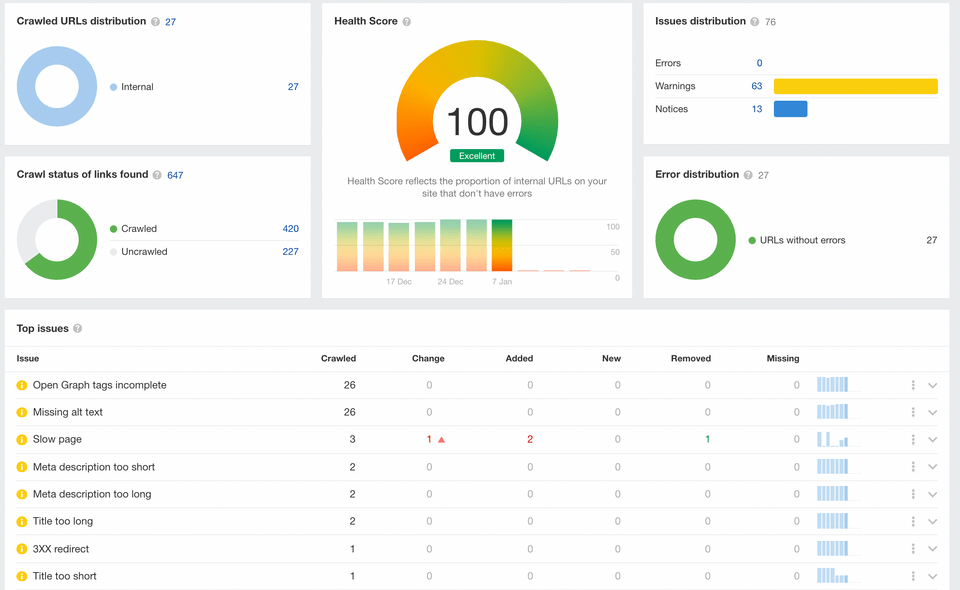960x590 pixels.
Task: Click the yellow Warnings distribution bar
Action: [x=855, y=87]
